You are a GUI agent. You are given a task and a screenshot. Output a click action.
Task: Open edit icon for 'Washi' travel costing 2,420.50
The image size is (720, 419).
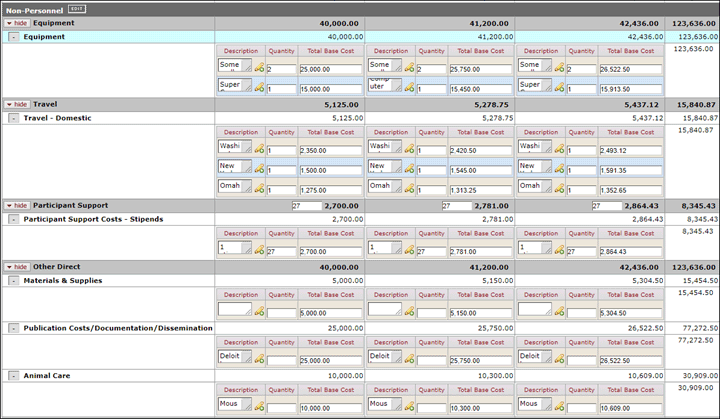click(x=409, y=149)
